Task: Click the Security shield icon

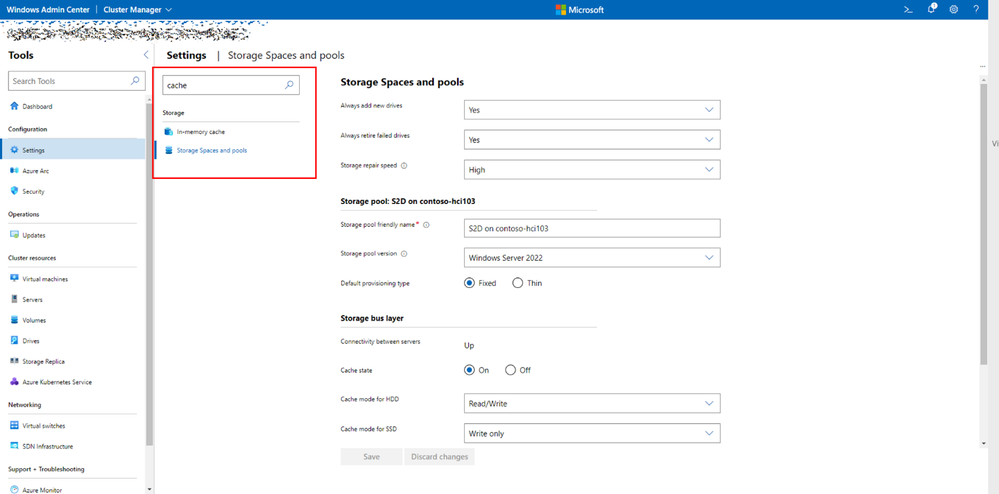Action: point(15,191)
